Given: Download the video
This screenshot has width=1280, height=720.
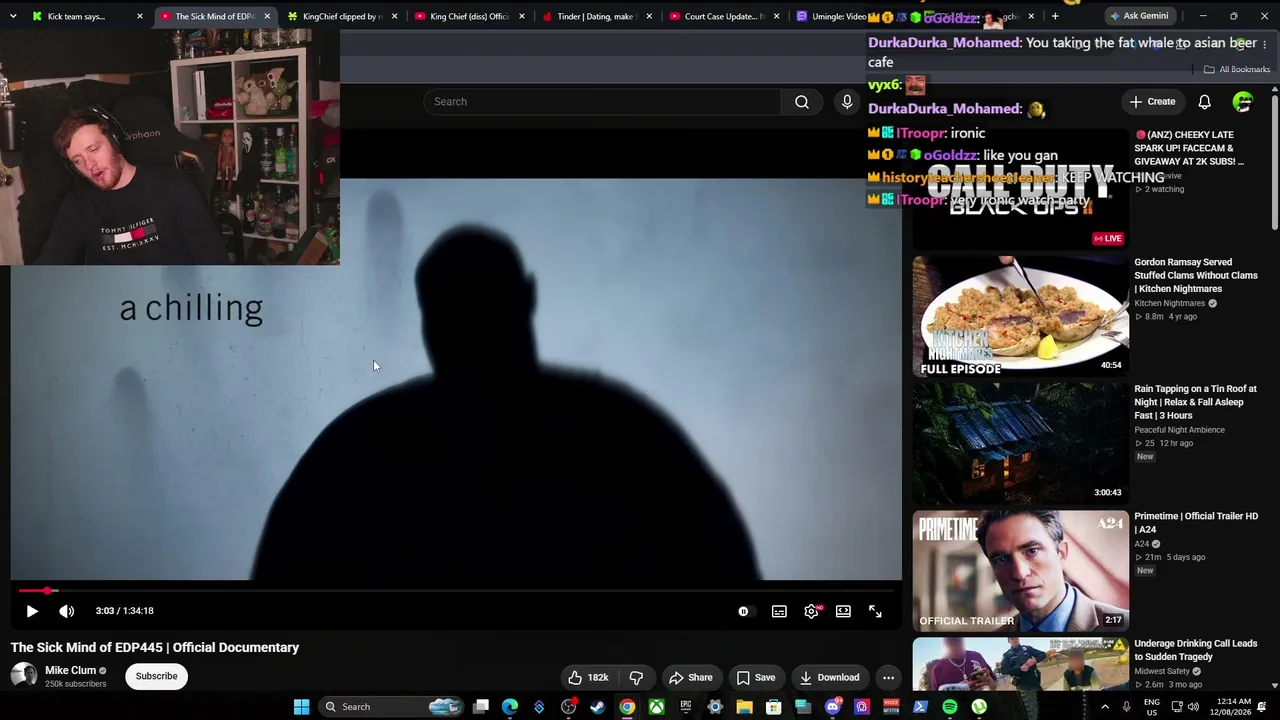Looking at the screenshot, I should tap(829, 677).
